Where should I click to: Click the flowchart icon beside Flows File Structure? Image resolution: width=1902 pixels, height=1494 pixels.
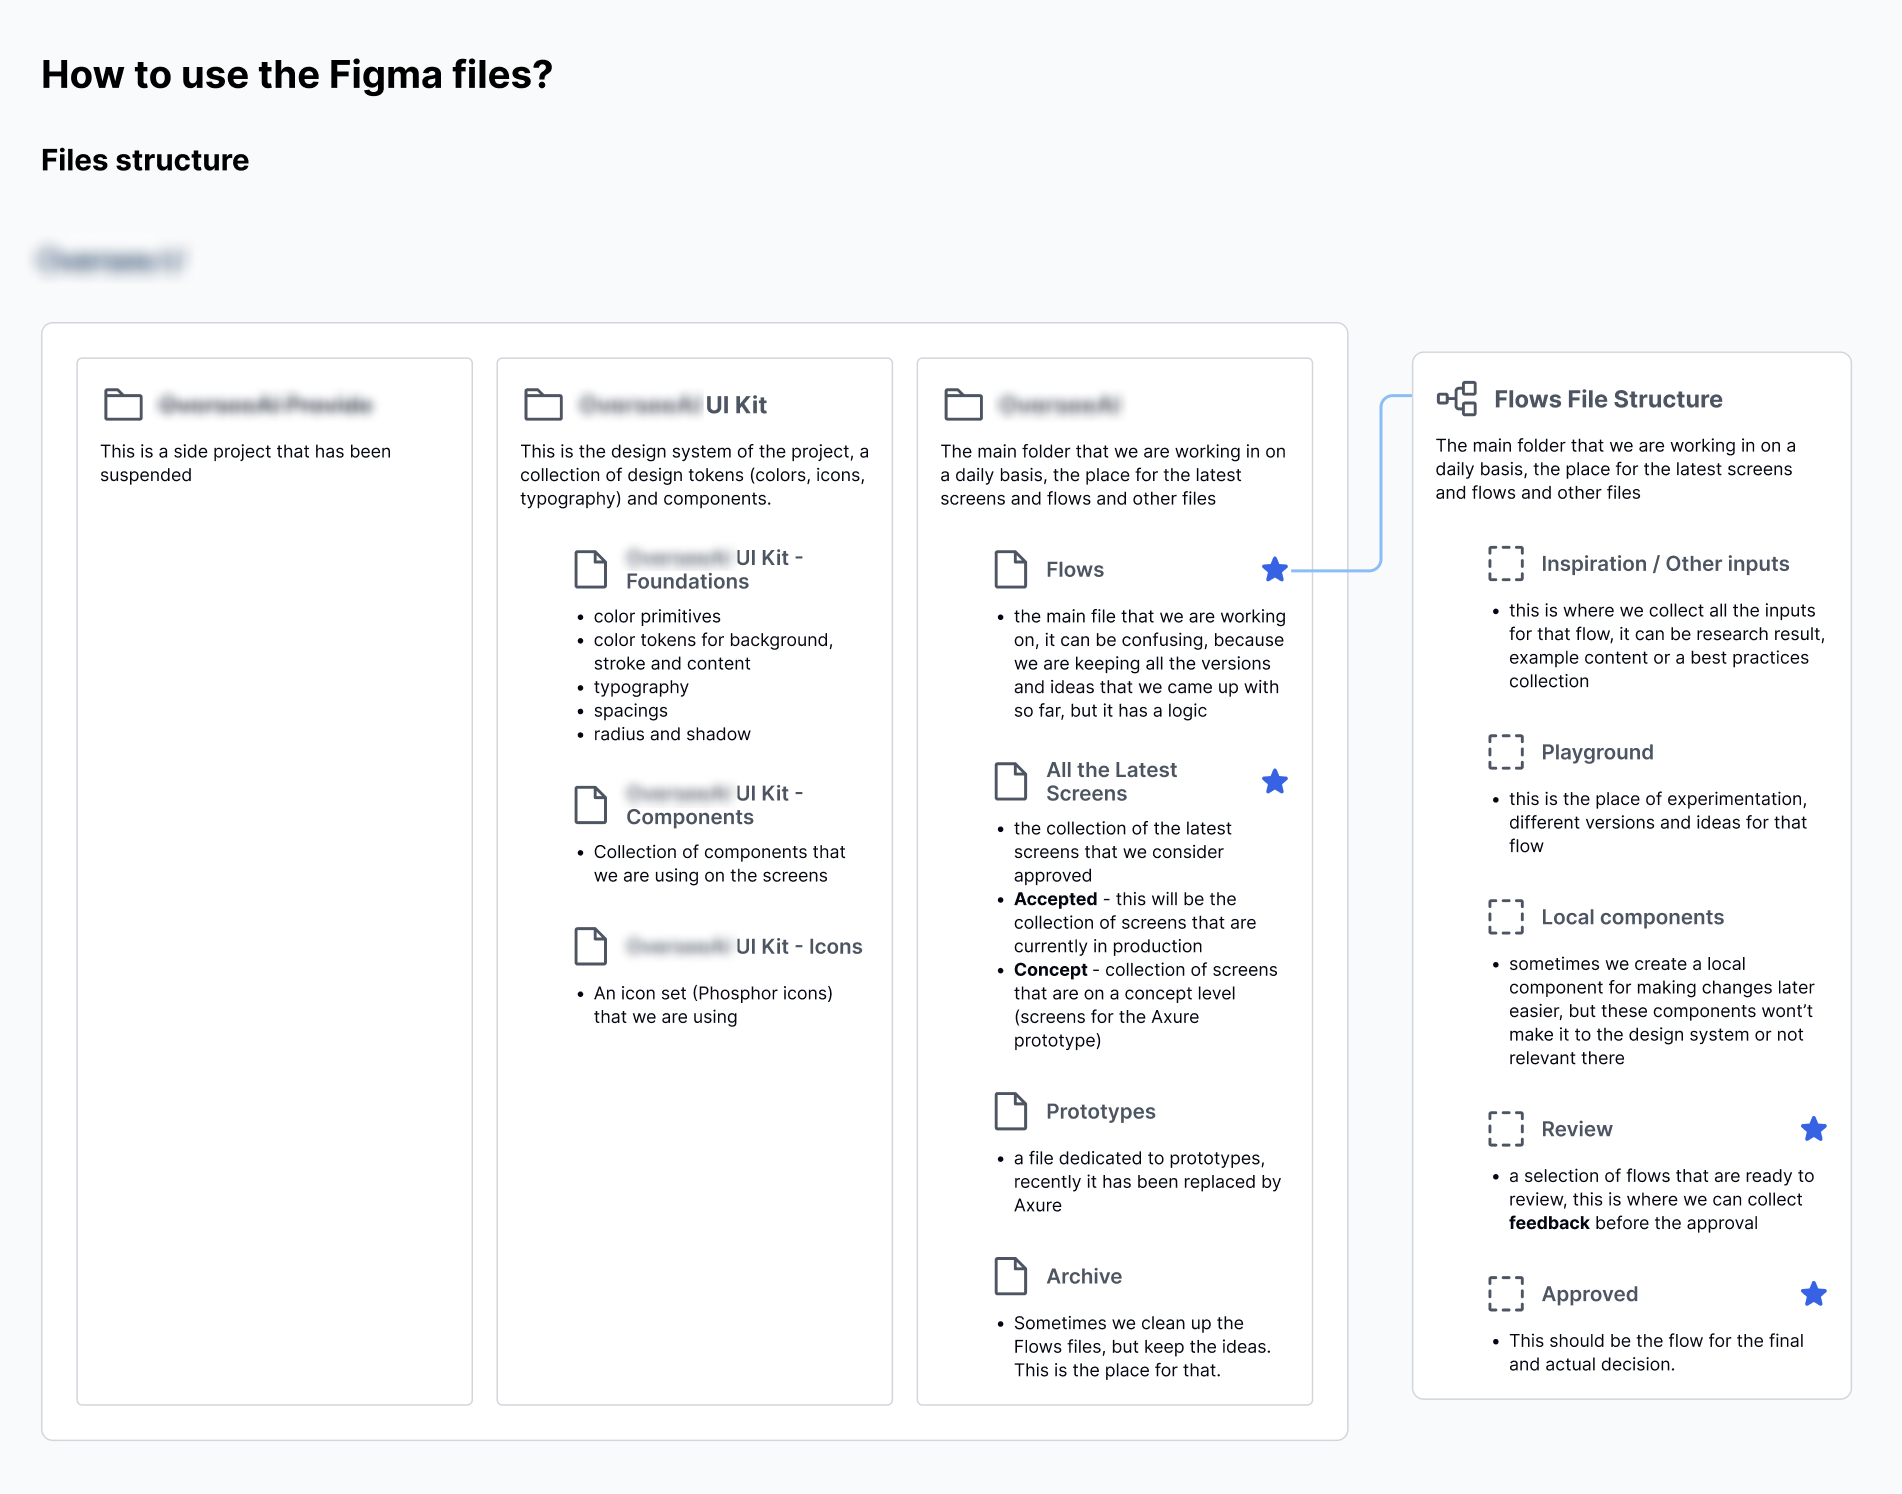coord(1457,398)
